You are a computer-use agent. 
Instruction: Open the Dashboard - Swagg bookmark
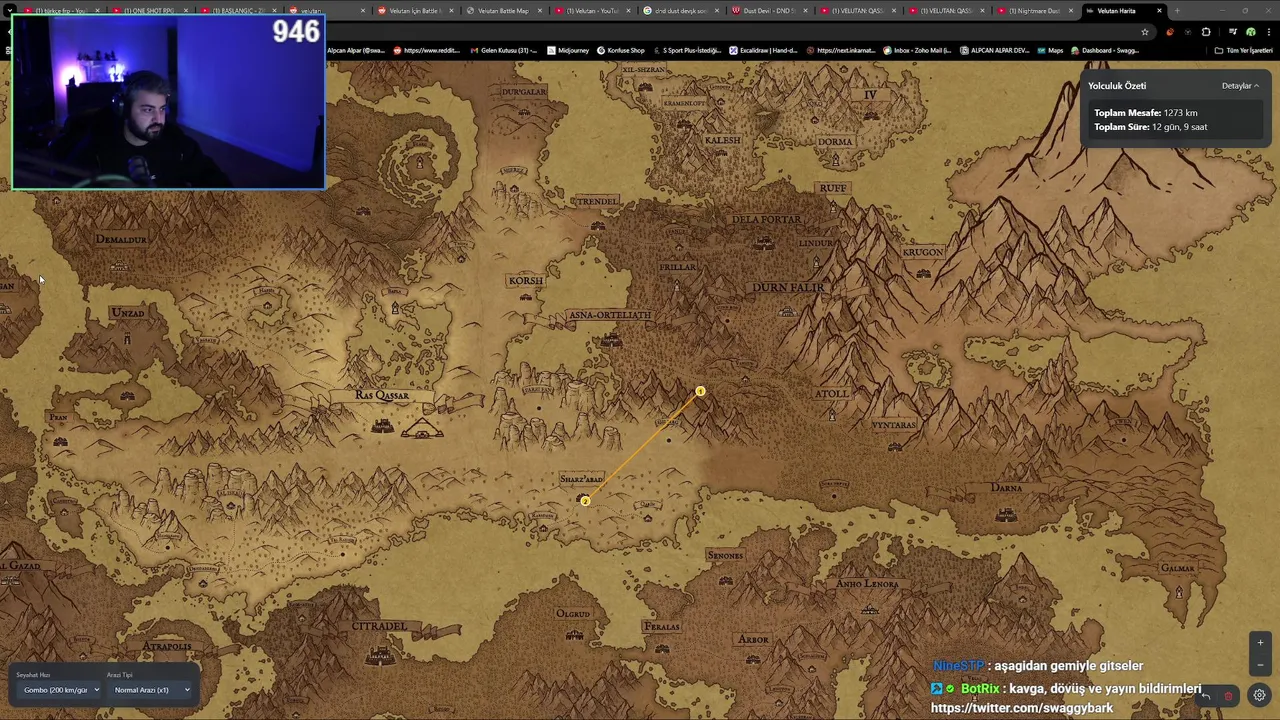1104,50
